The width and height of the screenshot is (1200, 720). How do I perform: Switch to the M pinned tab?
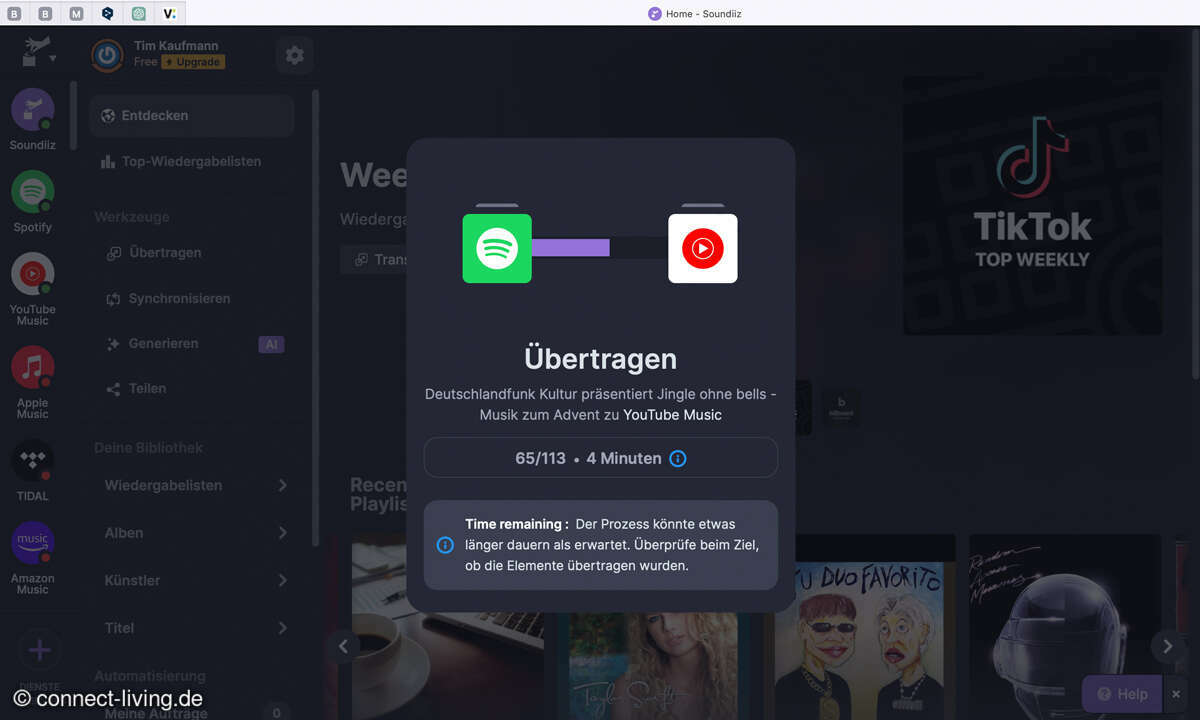pyautogui.click(x=77, y=13)
